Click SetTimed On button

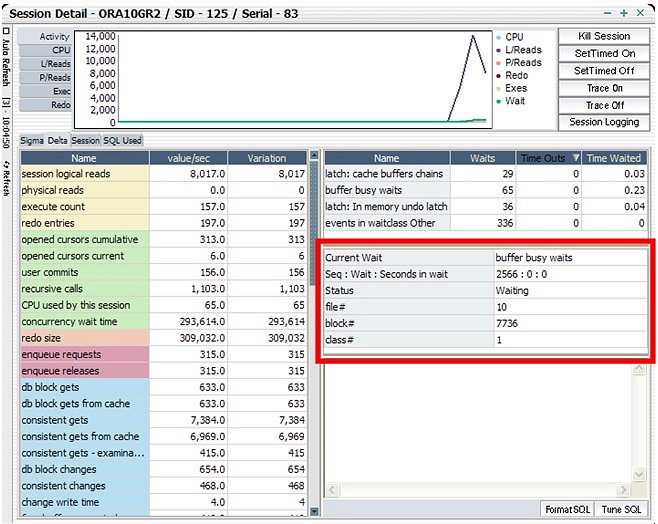tap(604, 54)
